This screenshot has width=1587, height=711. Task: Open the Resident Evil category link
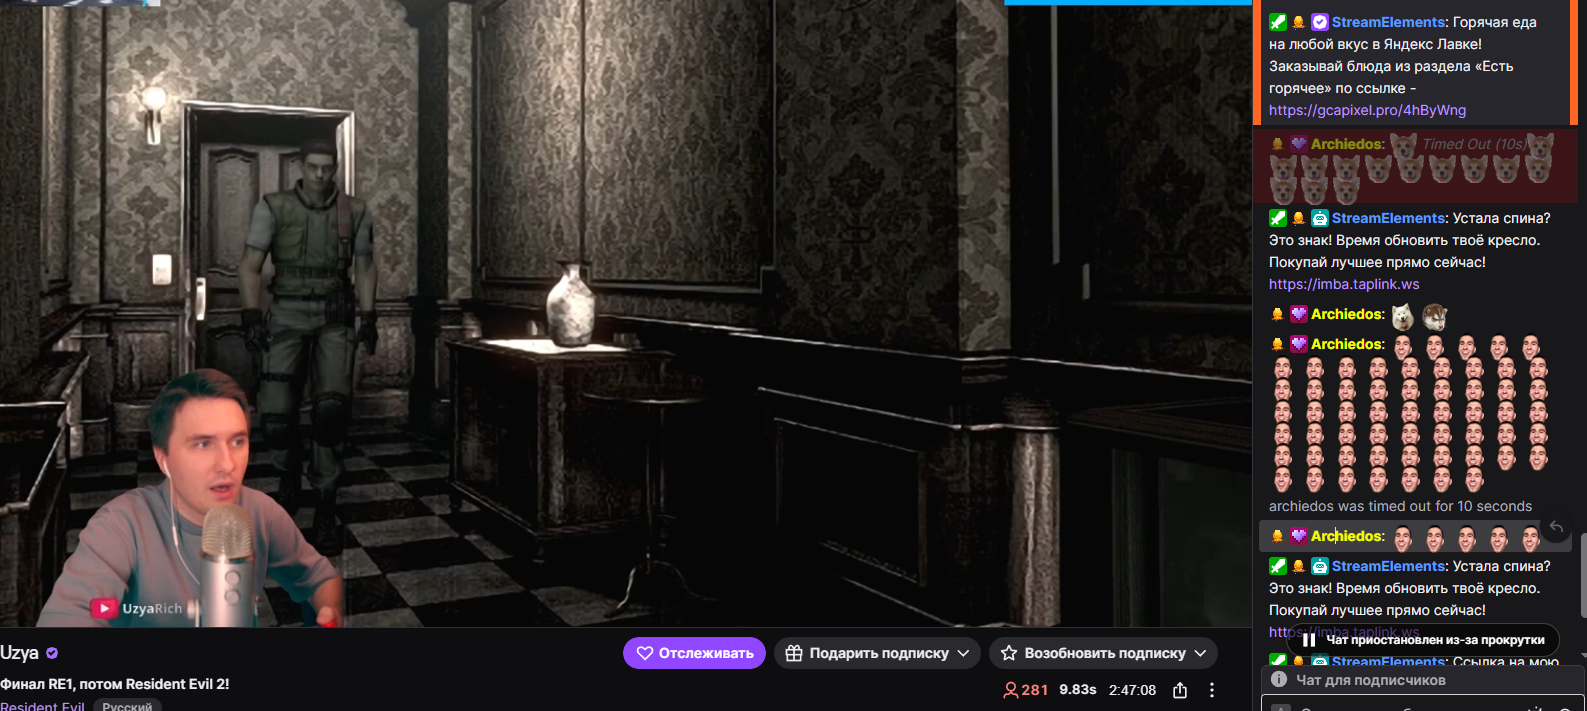tap(42, 706)
